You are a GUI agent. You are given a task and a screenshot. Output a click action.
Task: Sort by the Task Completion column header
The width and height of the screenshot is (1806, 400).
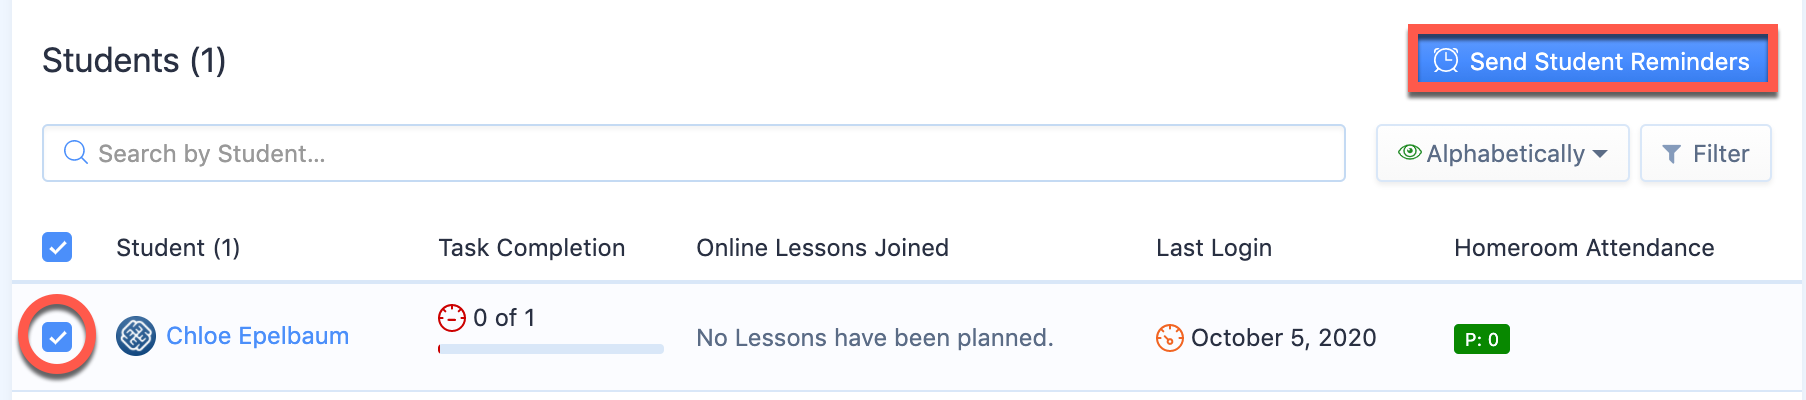point(531,248)
